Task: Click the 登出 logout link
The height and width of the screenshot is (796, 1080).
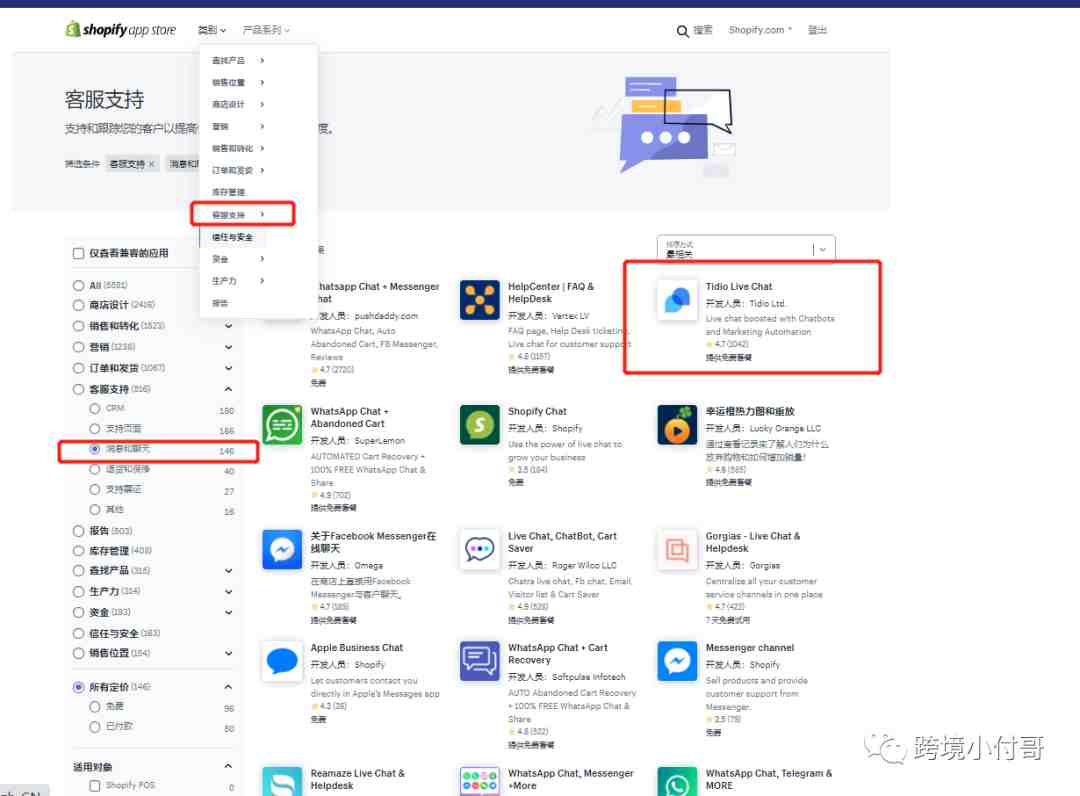Action: (817, 30)
